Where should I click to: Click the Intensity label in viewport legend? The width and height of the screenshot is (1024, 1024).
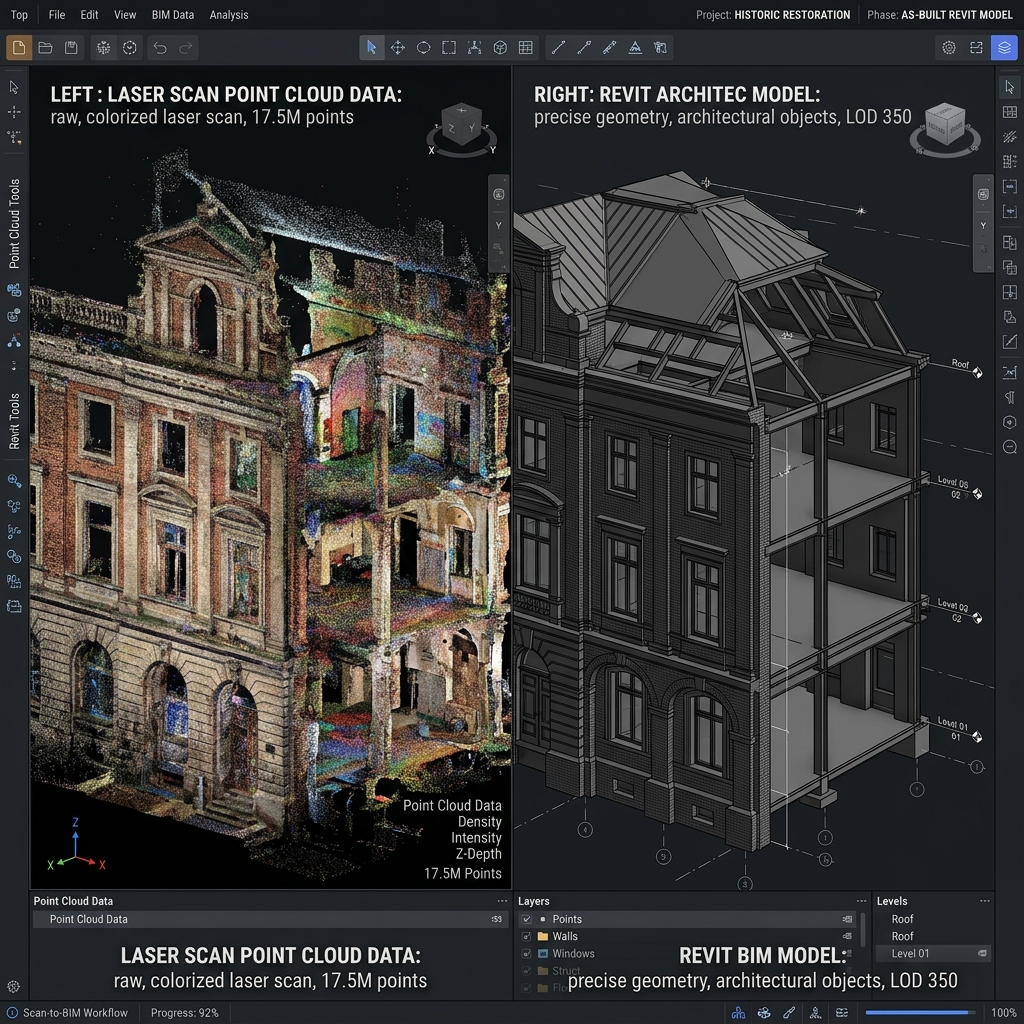(x=476, y=838)
